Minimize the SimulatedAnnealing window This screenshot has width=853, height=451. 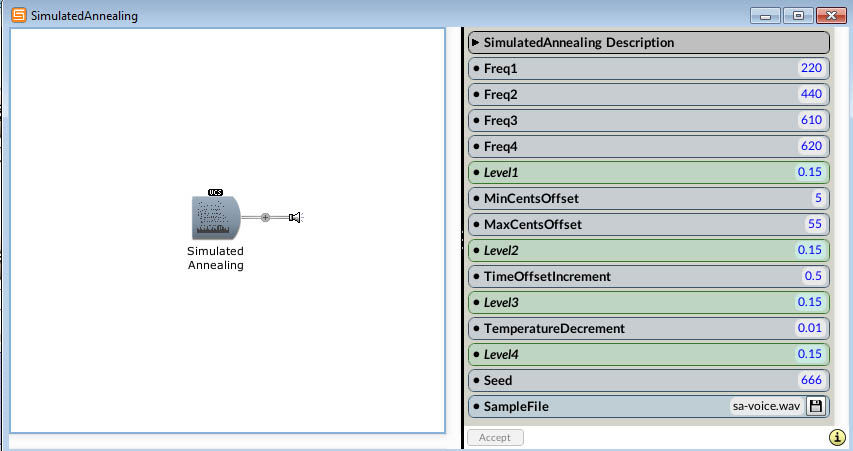765,15
